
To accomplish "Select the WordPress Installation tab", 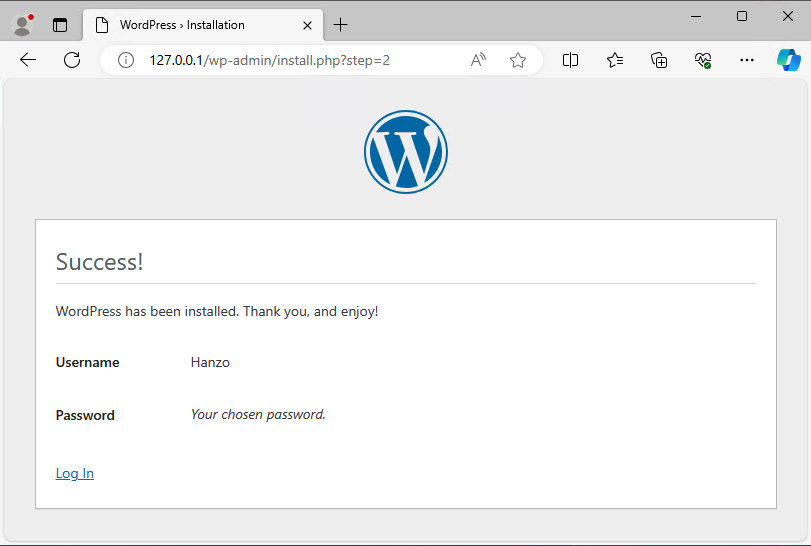I will [190, 25].
